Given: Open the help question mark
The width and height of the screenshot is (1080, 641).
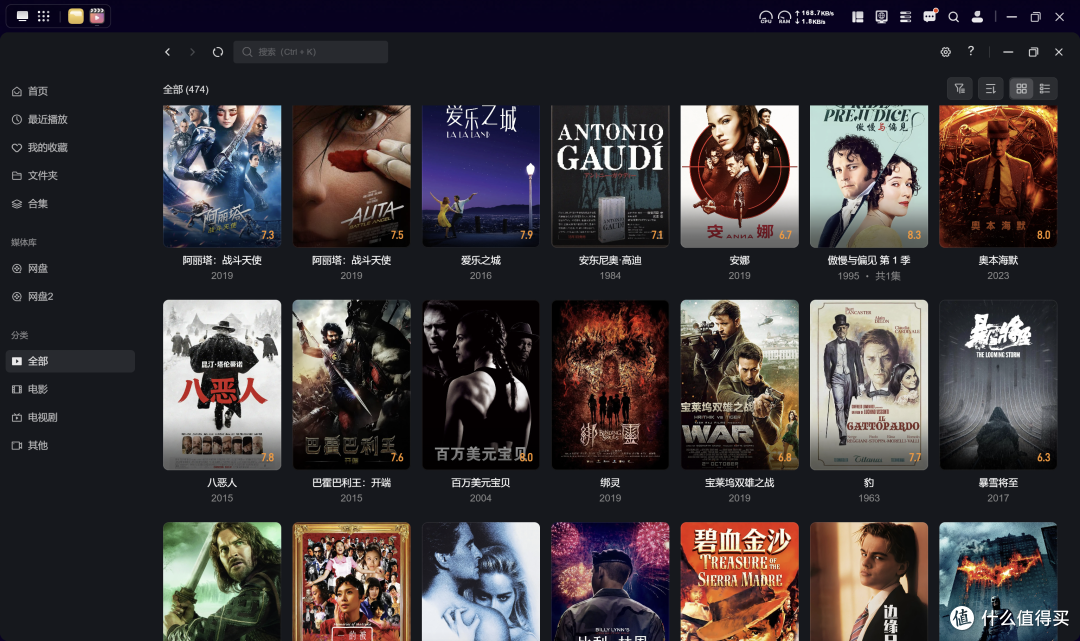Looking at the screenshot, I should coord(970,51).
